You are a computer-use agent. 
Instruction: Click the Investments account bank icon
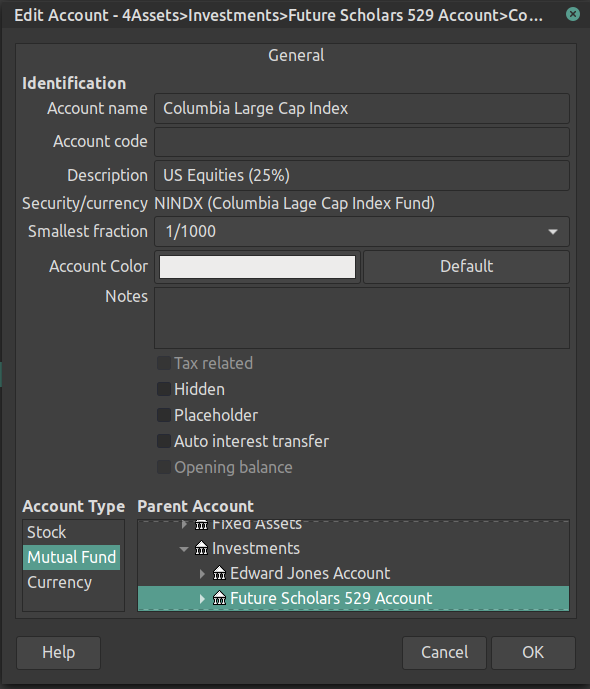(x=201, y=548)
